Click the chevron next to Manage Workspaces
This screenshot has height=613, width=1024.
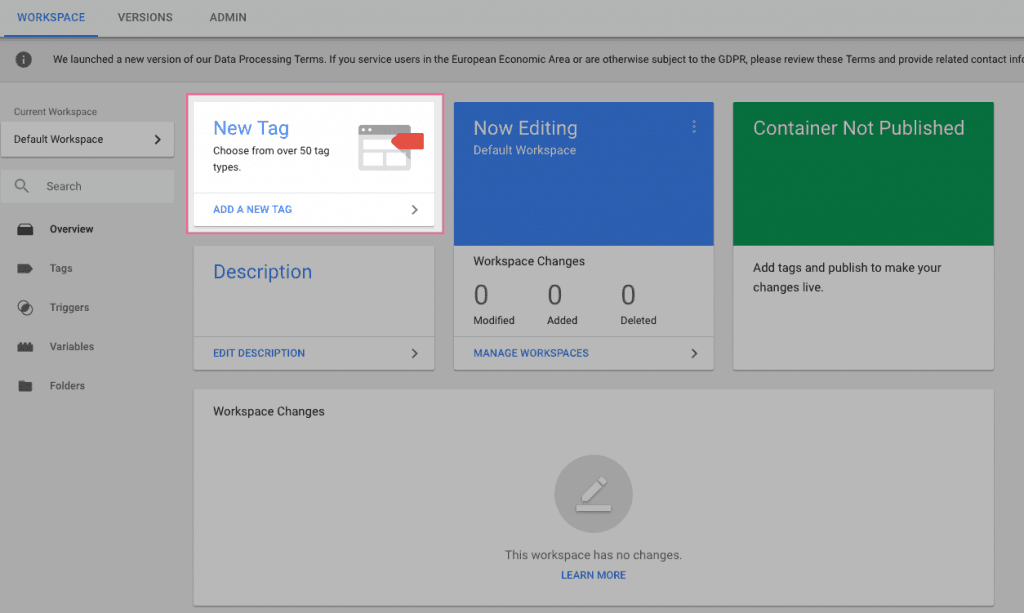[694, 353]
